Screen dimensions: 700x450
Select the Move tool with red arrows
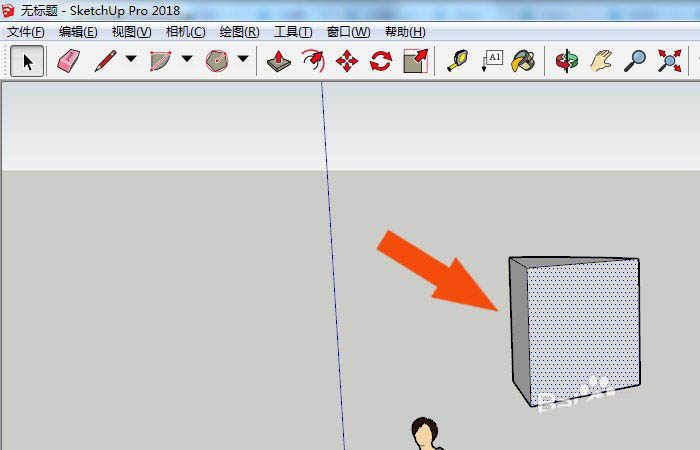tap(347, 61)
